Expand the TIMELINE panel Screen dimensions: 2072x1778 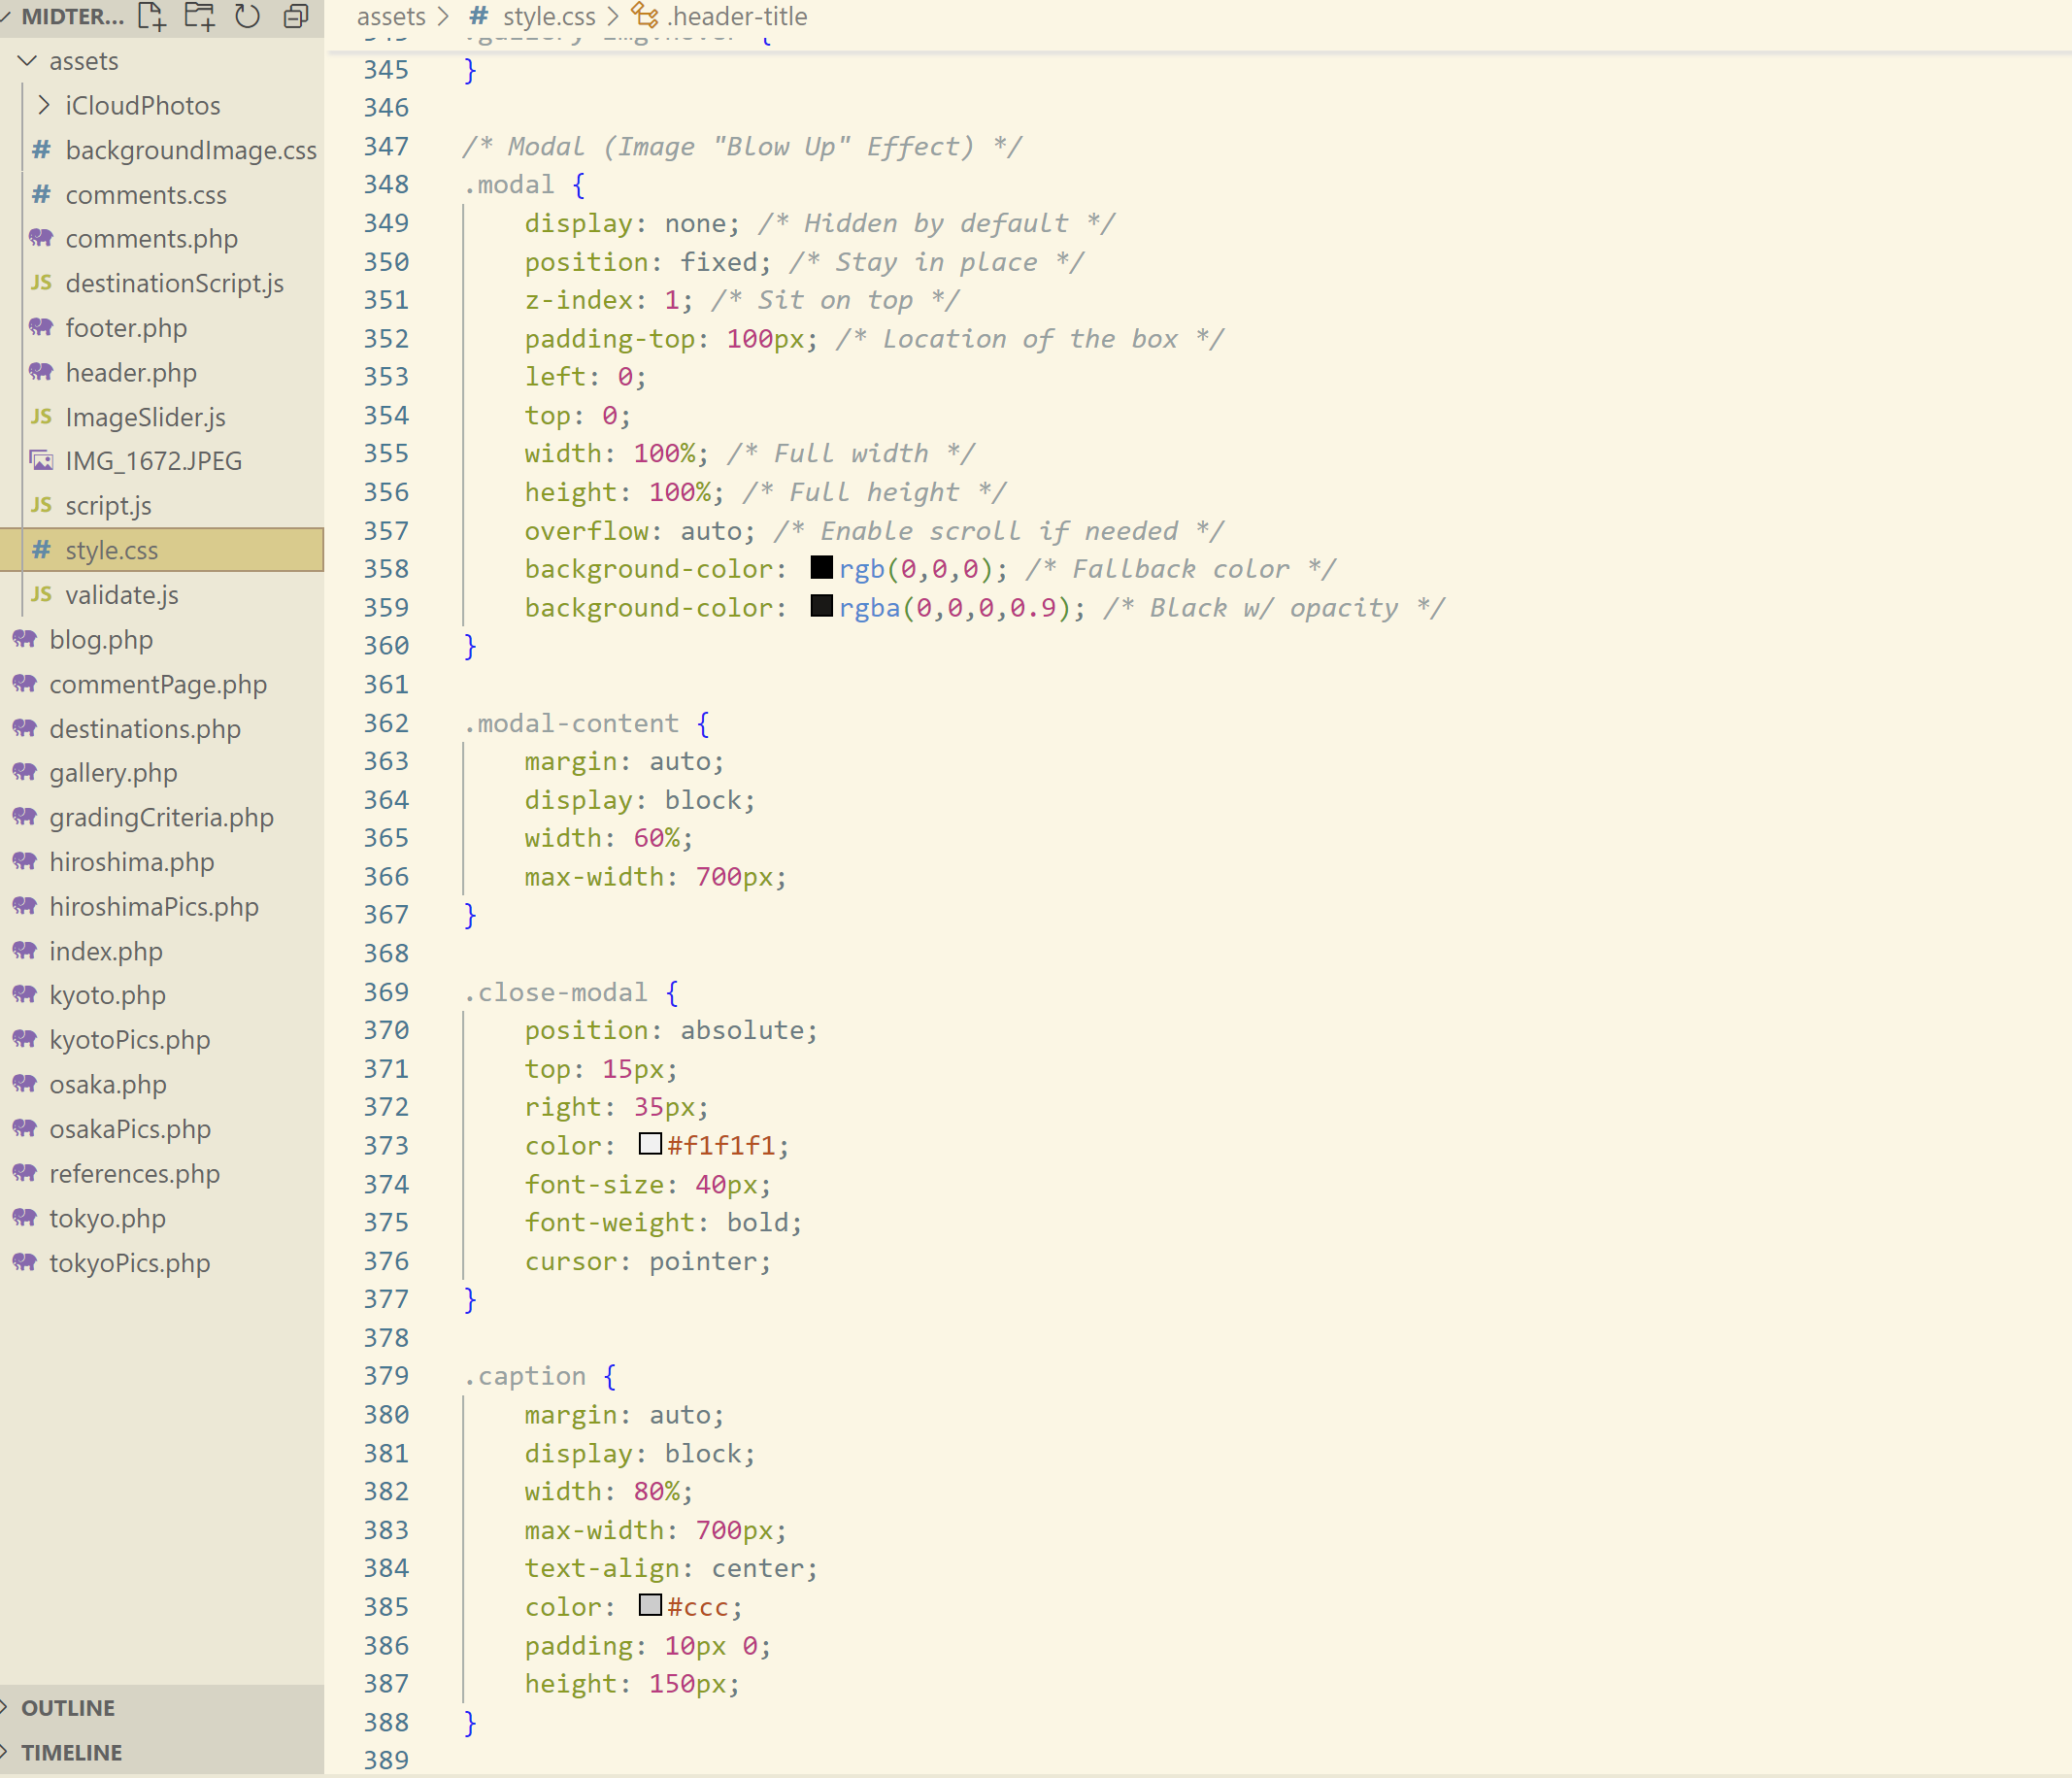pos(71,1752)
